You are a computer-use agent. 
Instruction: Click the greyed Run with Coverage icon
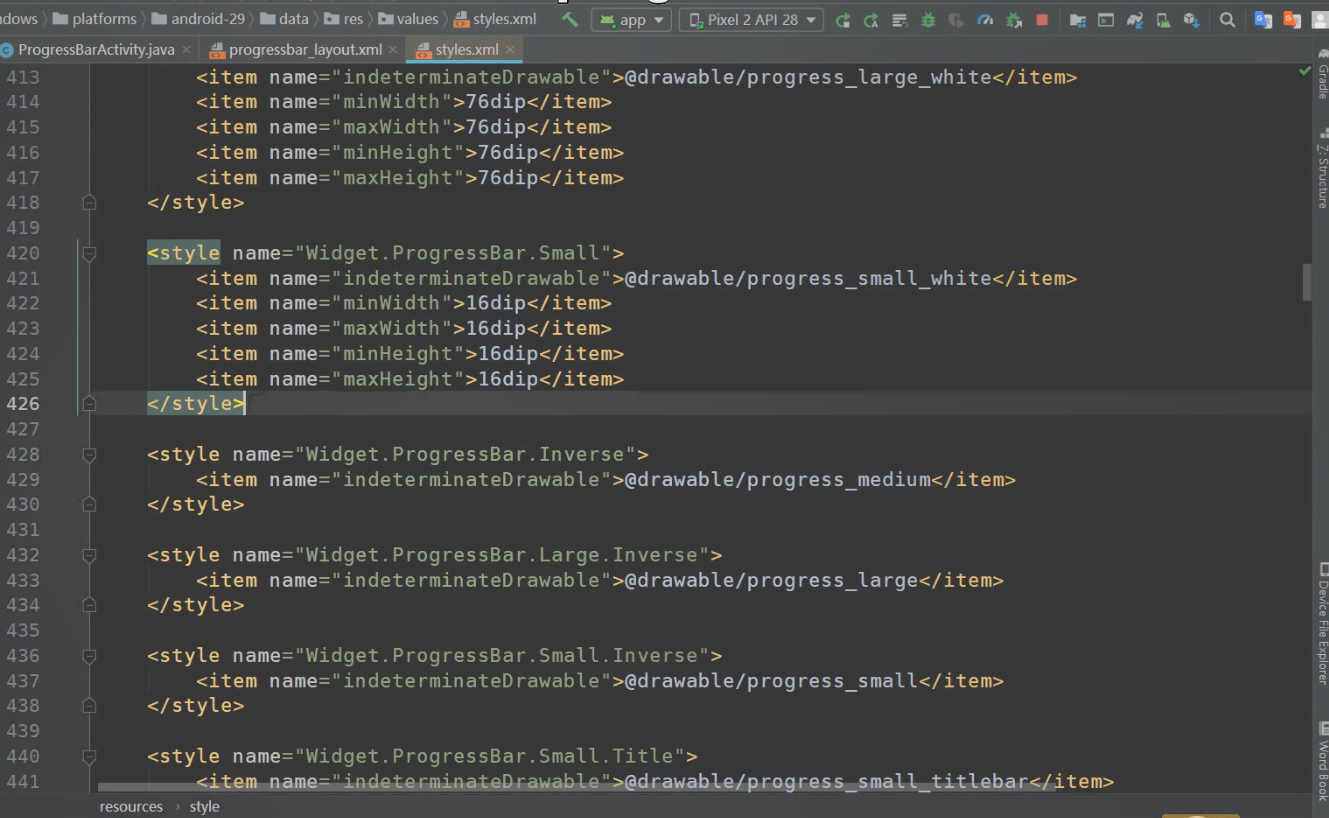pyautogui.click(x=956, y=20)
